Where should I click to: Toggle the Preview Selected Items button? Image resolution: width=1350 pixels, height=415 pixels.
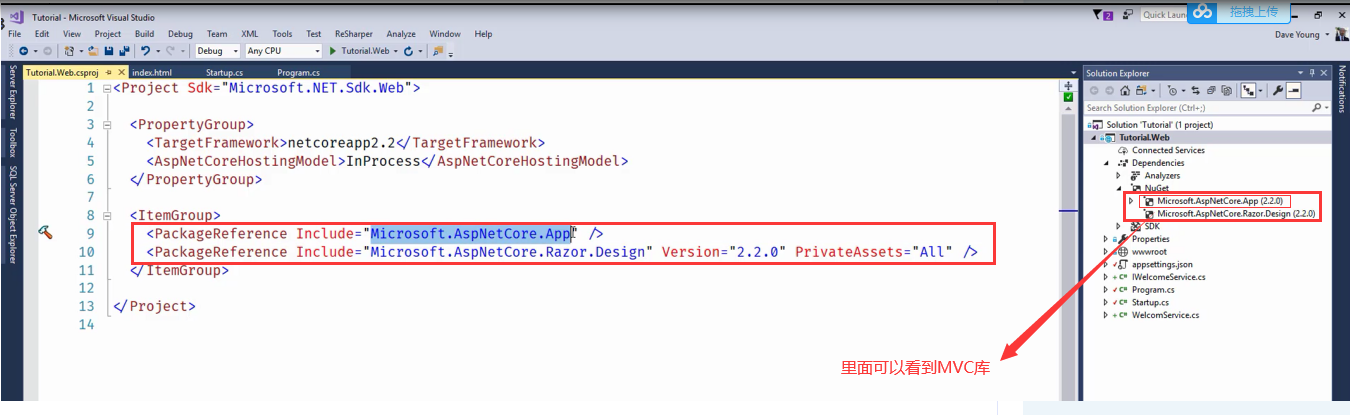[x=1294, y=90]
